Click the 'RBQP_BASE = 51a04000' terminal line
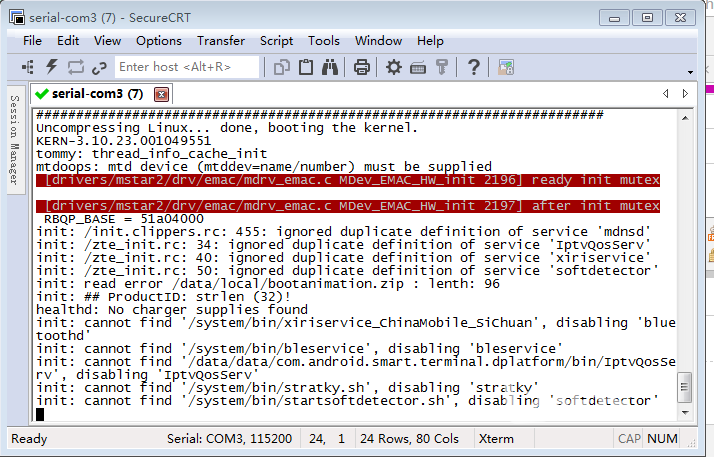 [x=123, y=219]
